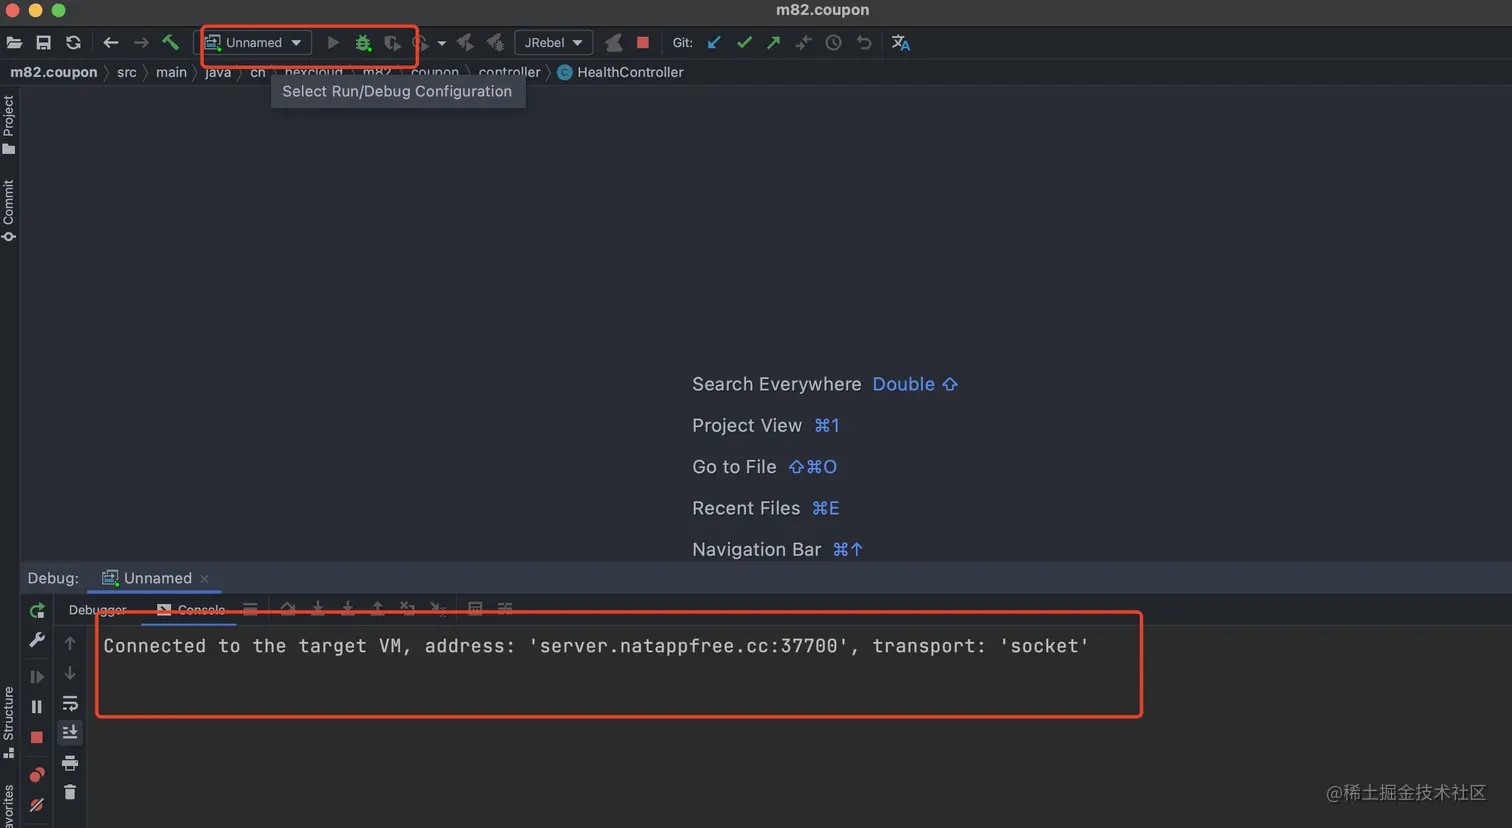Resume the program in the debug panel

[x=37, y=677]
